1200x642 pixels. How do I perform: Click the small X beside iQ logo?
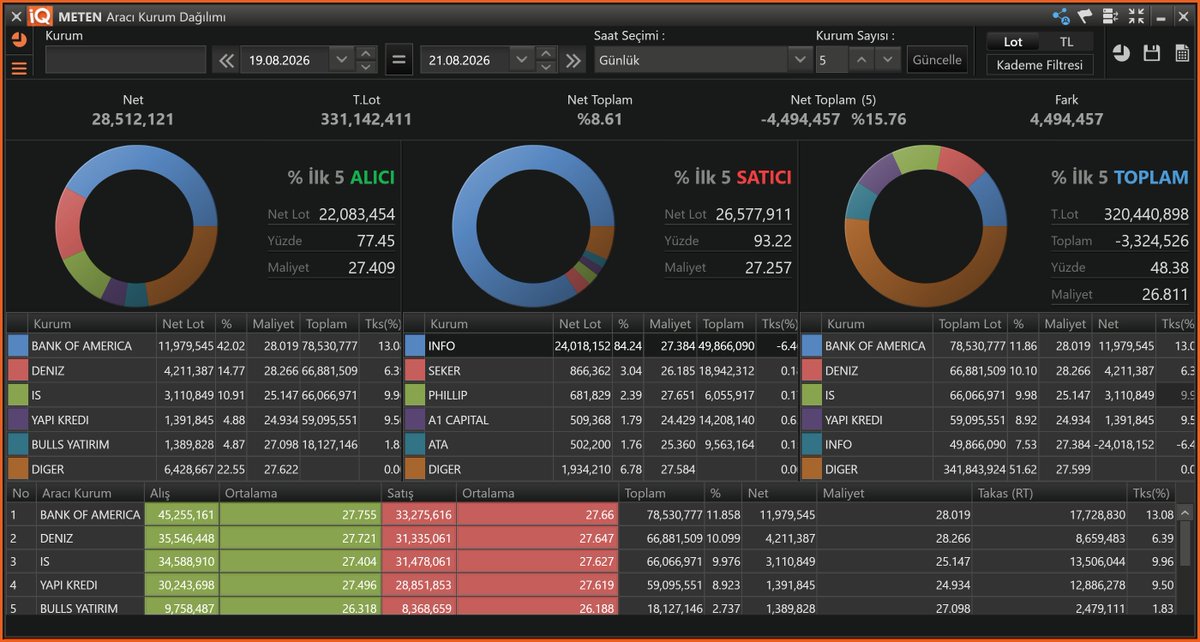click(x=15, y=16)
